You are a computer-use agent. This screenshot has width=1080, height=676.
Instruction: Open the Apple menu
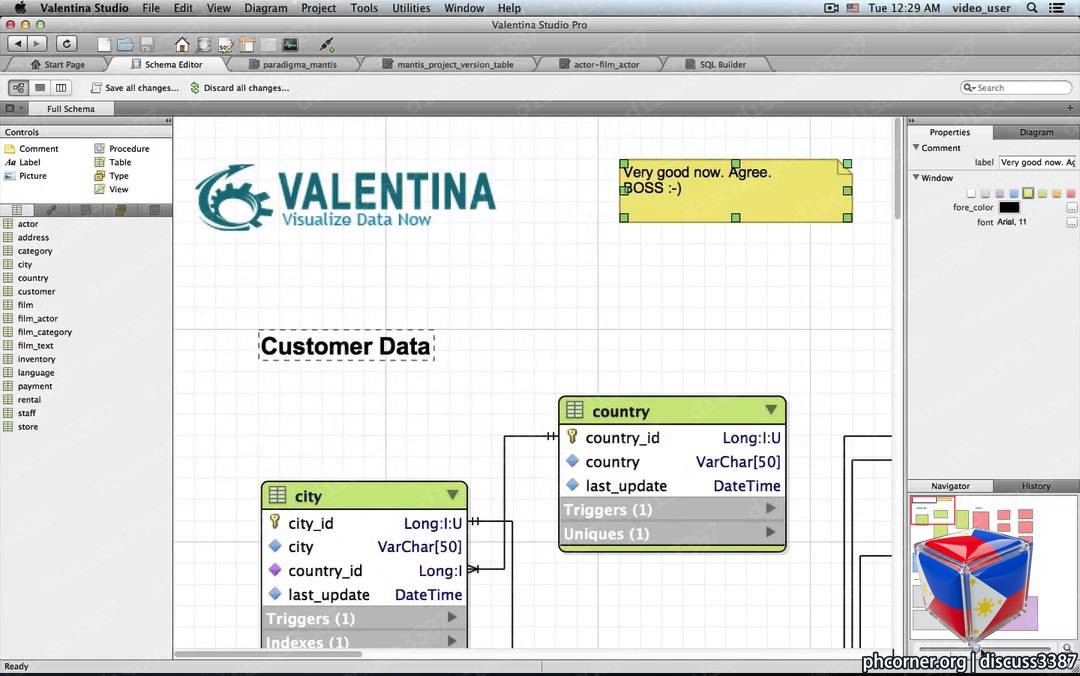coord(20,8)
